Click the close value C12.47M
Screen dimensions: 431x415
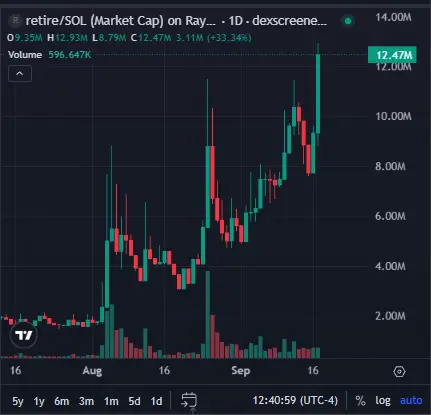(151, 38)
